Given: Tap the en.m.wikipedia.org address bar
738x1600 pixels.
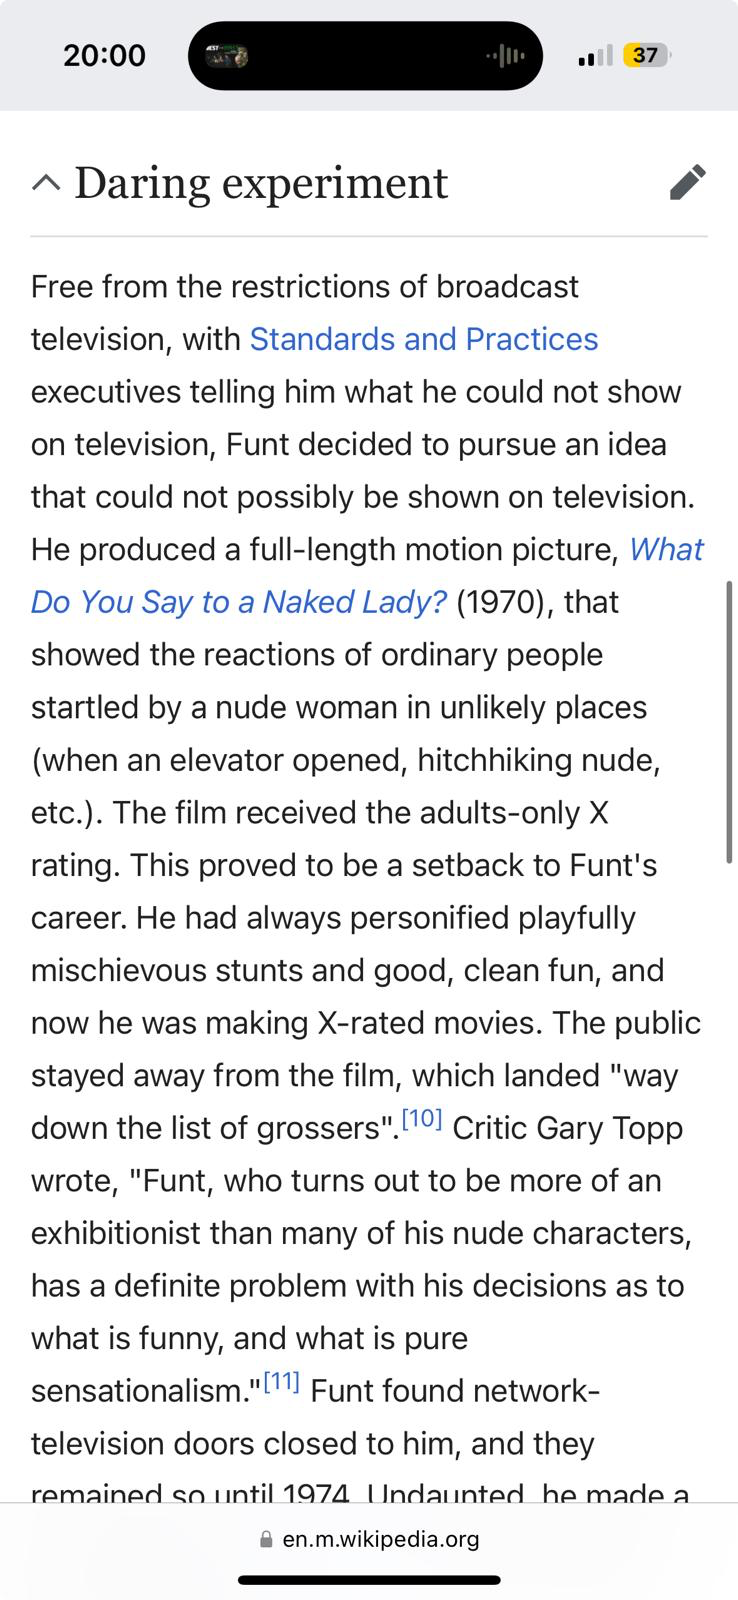Looking at the screenshot, I should pos(369,1538).
